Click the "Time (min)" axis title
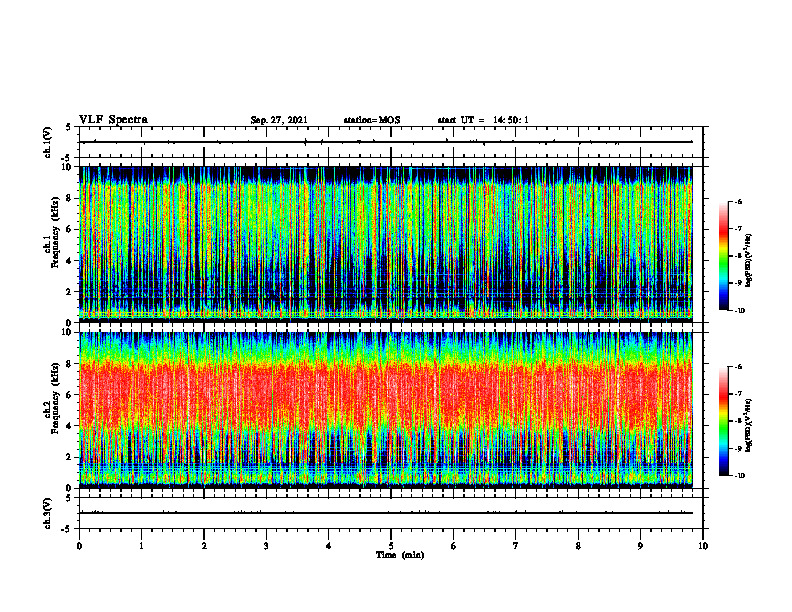 point(400,555)
